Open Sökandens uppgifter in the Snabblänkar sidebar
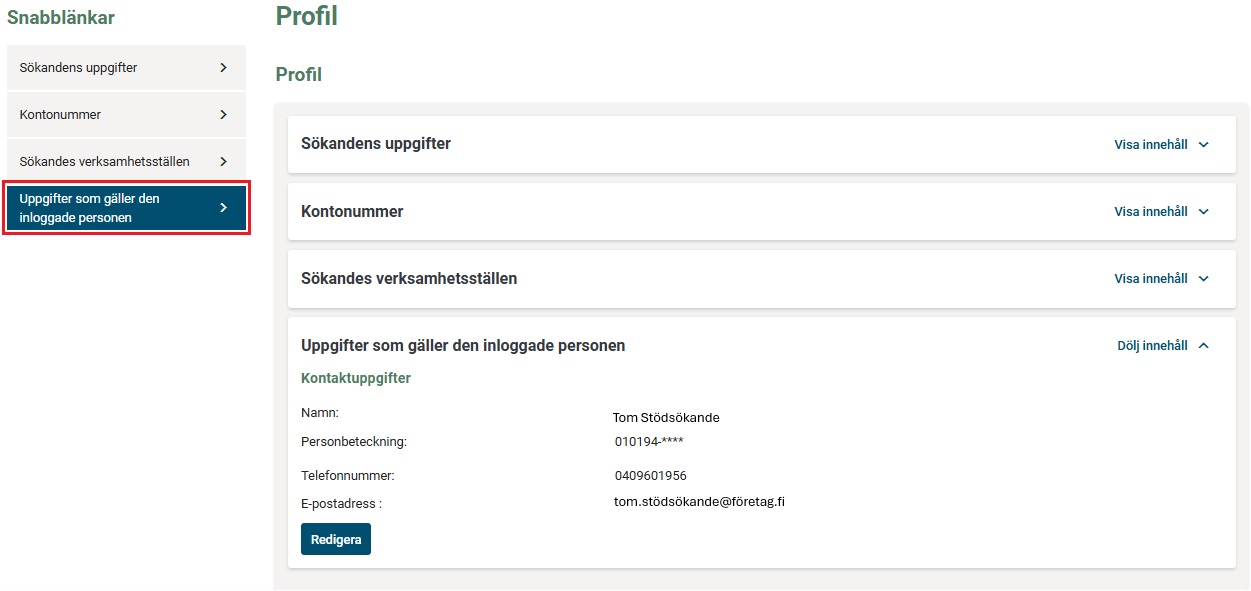The width and height of the screenshot is (1251, 591). tap(79, 68)
